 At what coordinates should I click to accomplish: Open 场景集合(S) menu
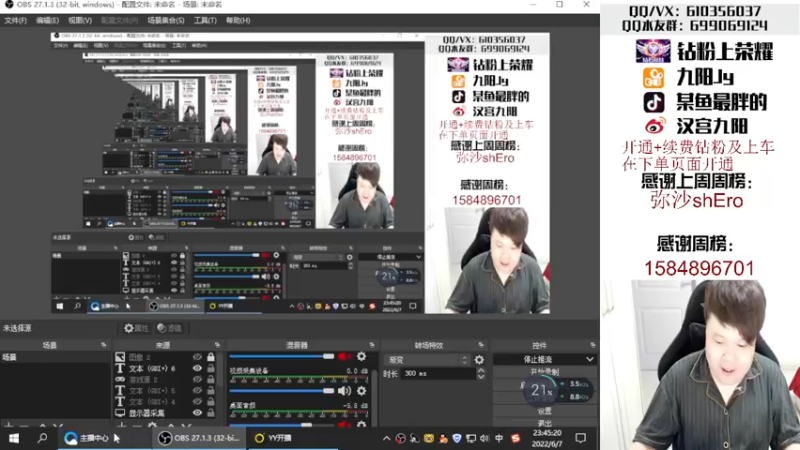(166, 20)
